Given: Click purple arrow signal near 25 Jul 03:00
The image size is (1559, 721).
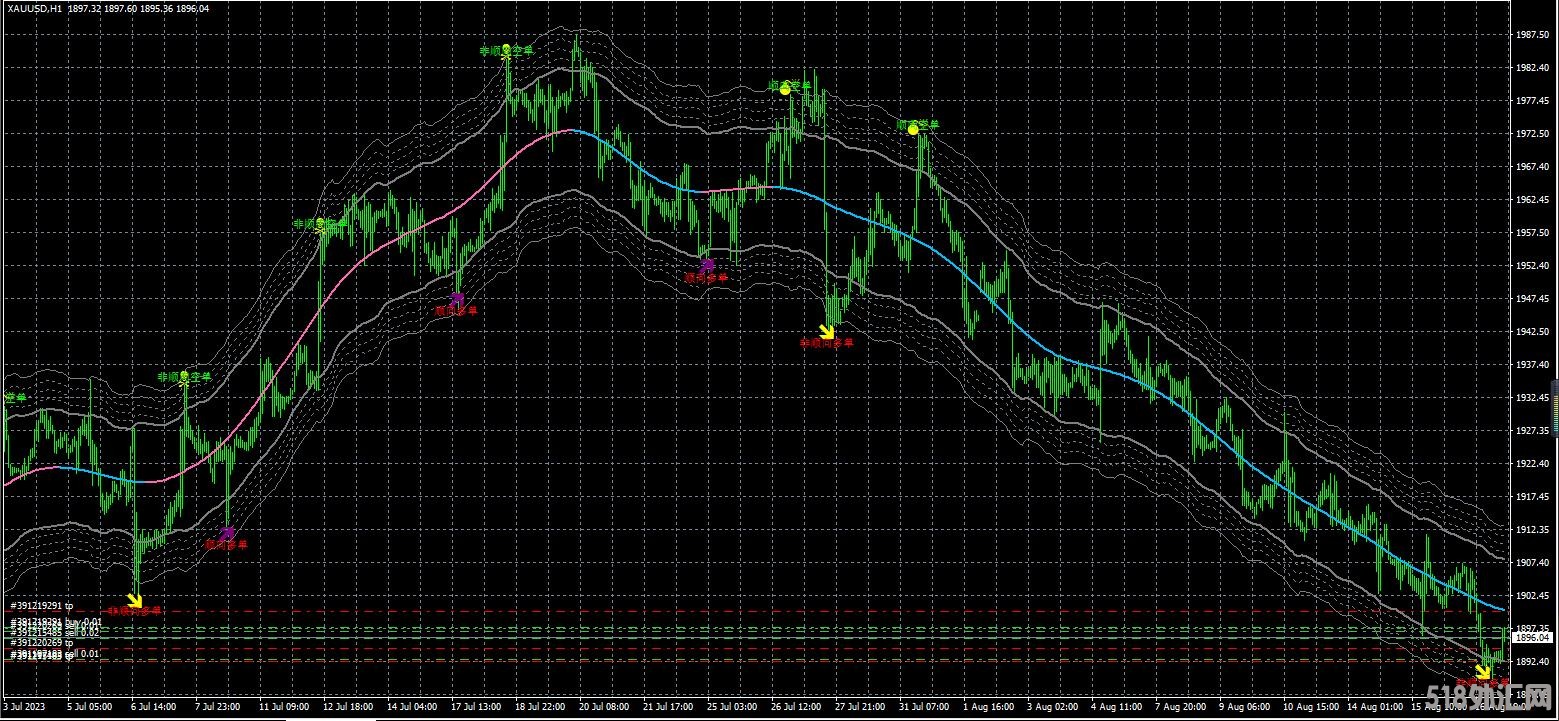Looking at the screenshot, I should (707, 265).
